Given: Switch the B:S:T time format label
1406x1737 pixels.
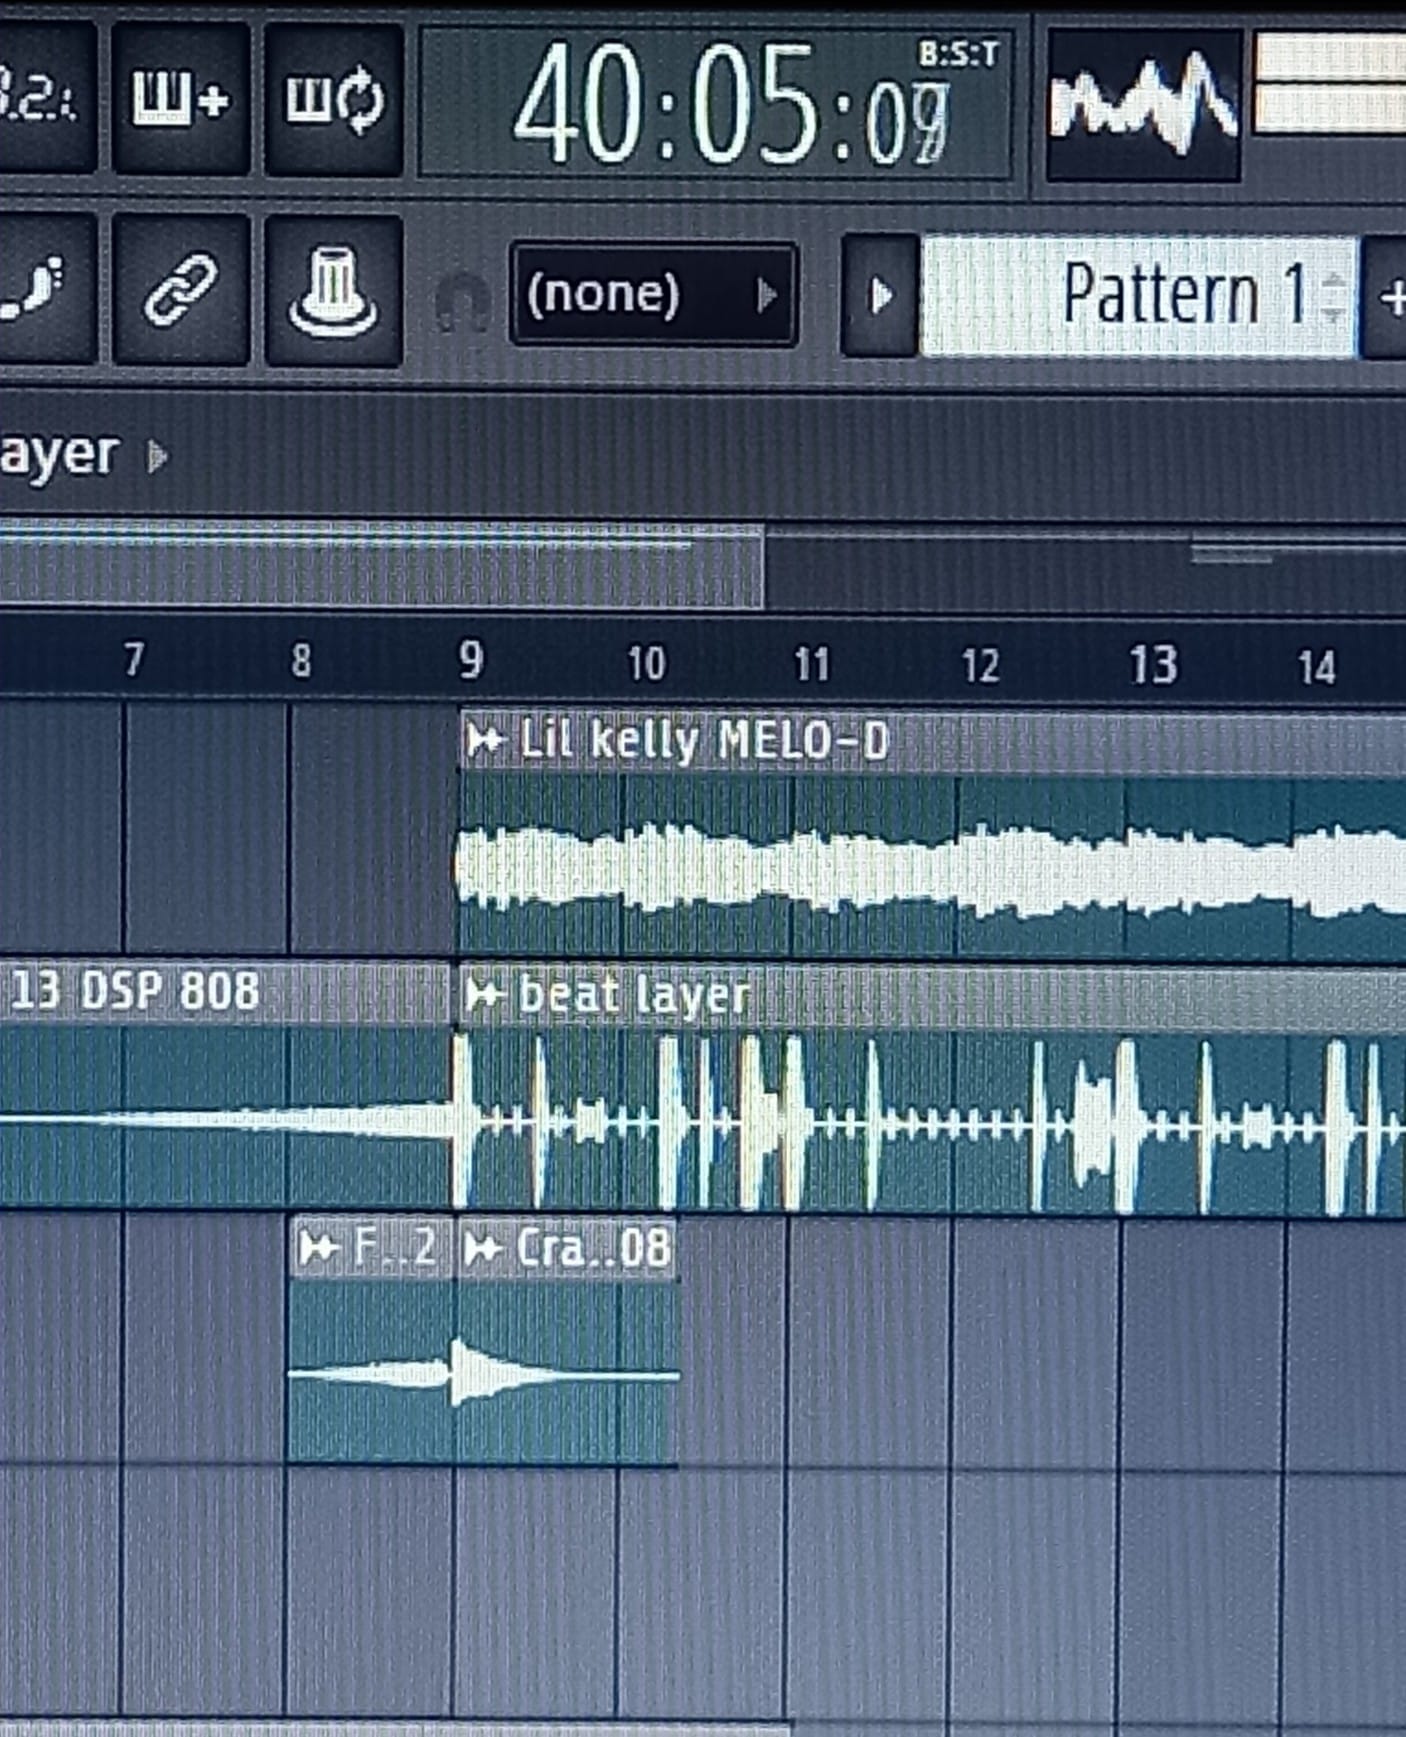Looking at the screenshot, I should (x=958, y=54).
